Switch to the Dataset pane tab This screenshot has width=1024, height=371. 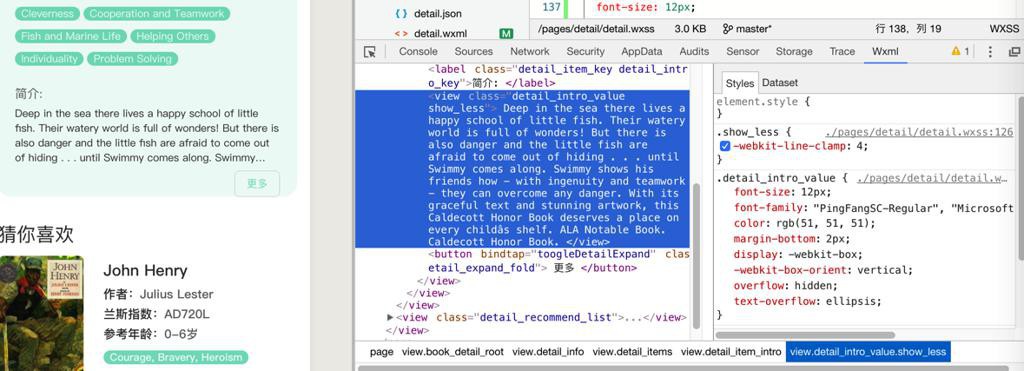point(780,83)
